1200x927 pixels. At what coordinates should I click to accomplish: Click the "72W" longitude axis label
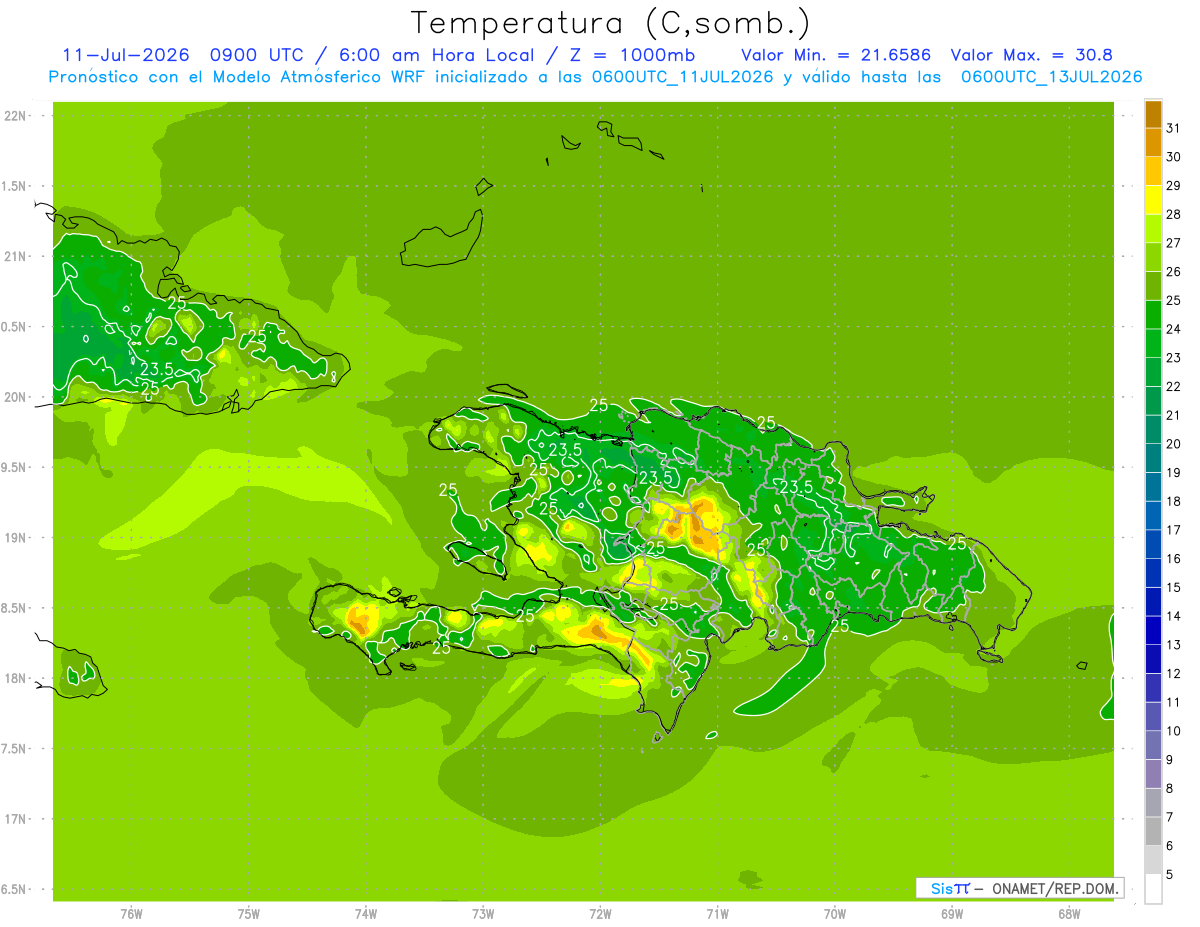tap(600, 914)
